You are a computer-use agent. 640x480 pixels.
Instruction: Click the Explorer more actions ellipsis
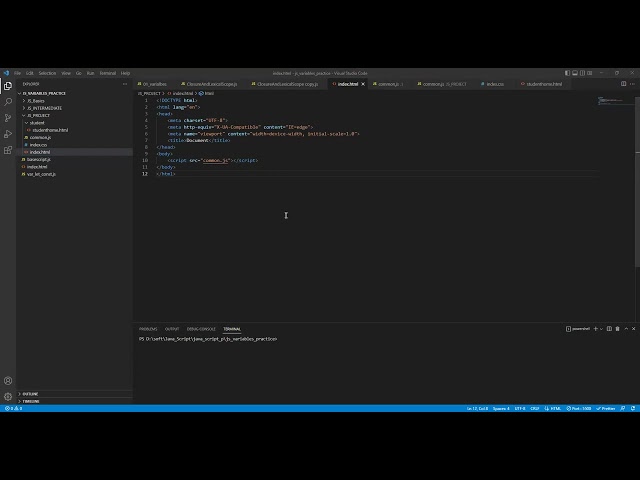[125, 84]
